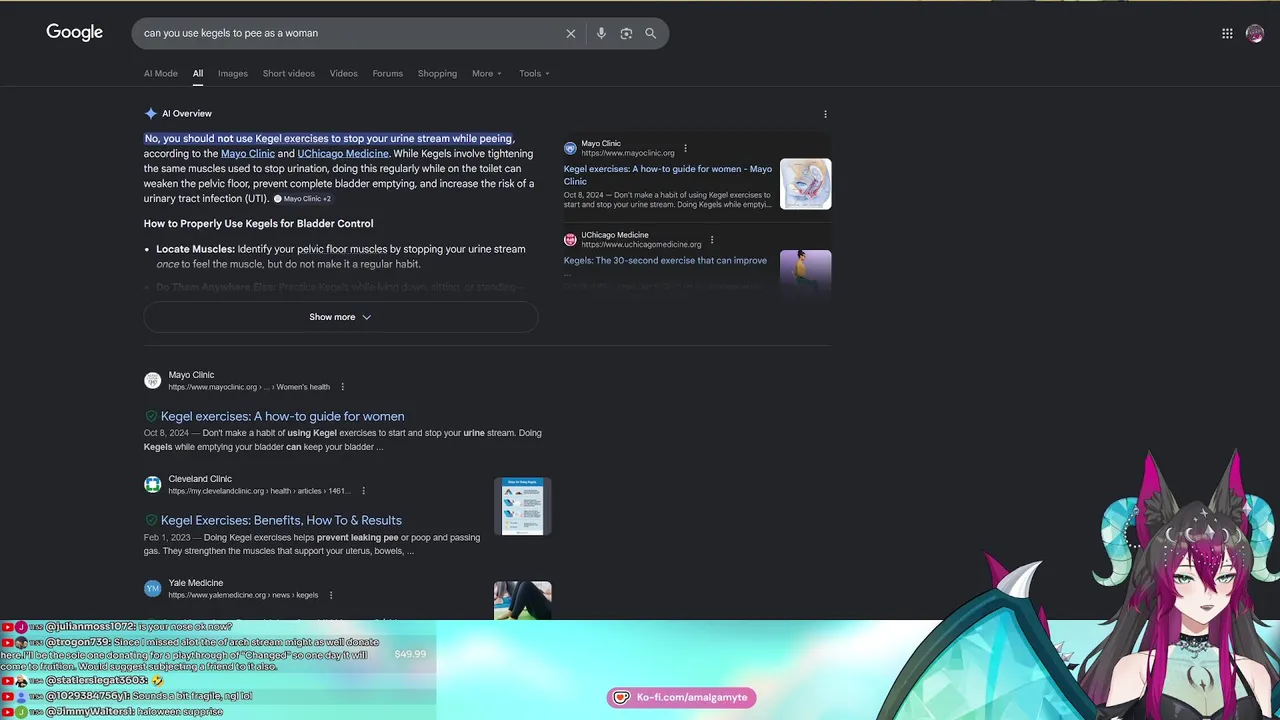Clear the search box with the X icon

pyautogui.click(x=571, y=33)
